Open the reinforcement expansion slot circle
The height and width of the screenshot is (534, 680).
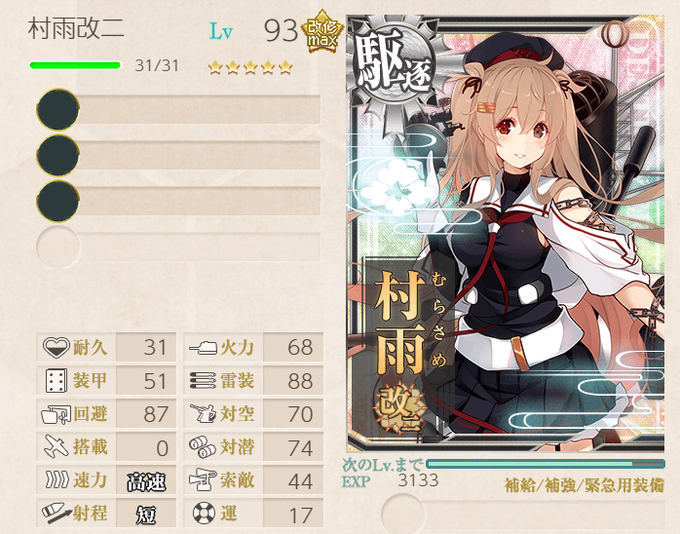(402, 514)
